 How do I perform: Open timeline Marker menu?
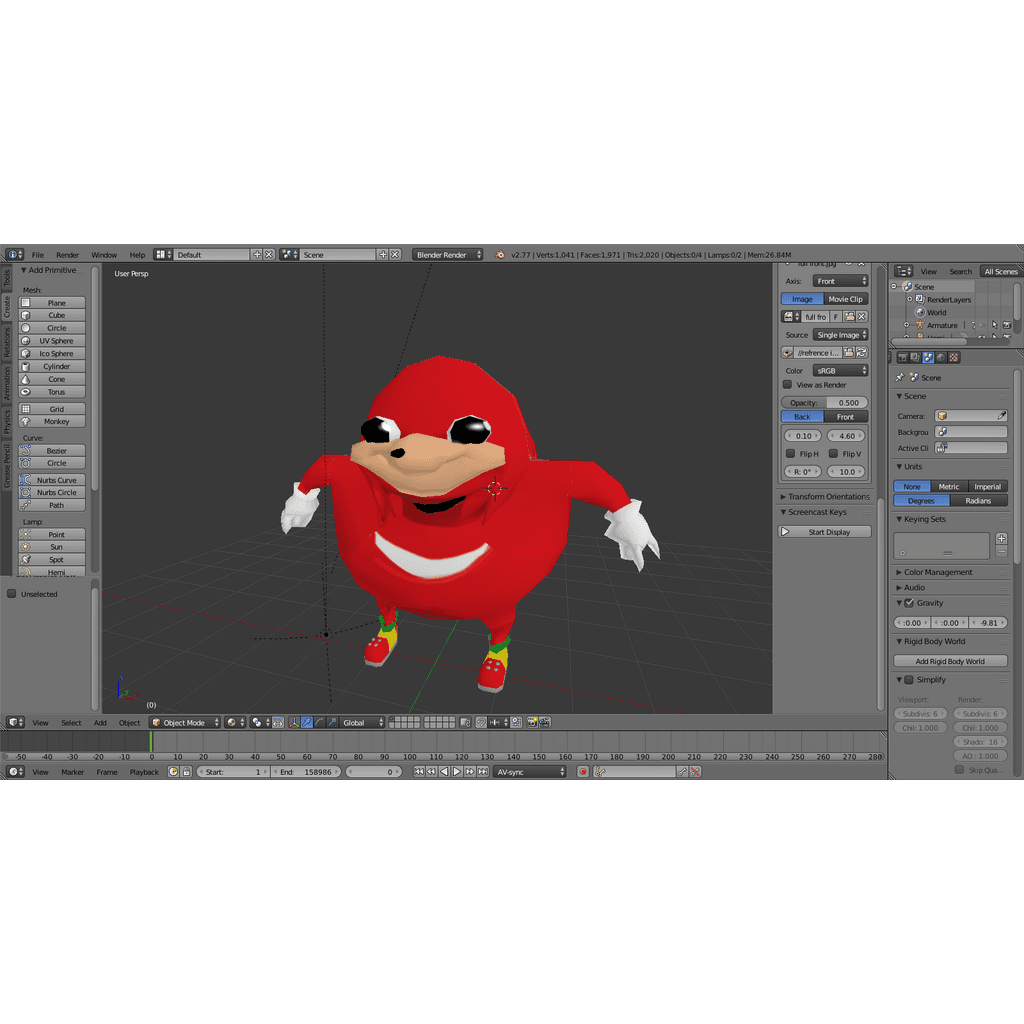(x=72, y=772)
